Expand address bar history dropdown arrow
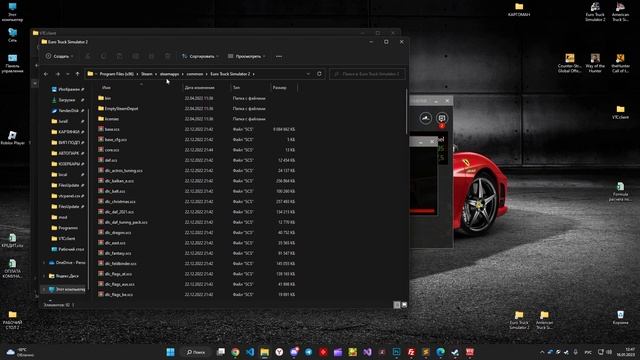This screenshot has height=360, width=640. tap(308, 74)
